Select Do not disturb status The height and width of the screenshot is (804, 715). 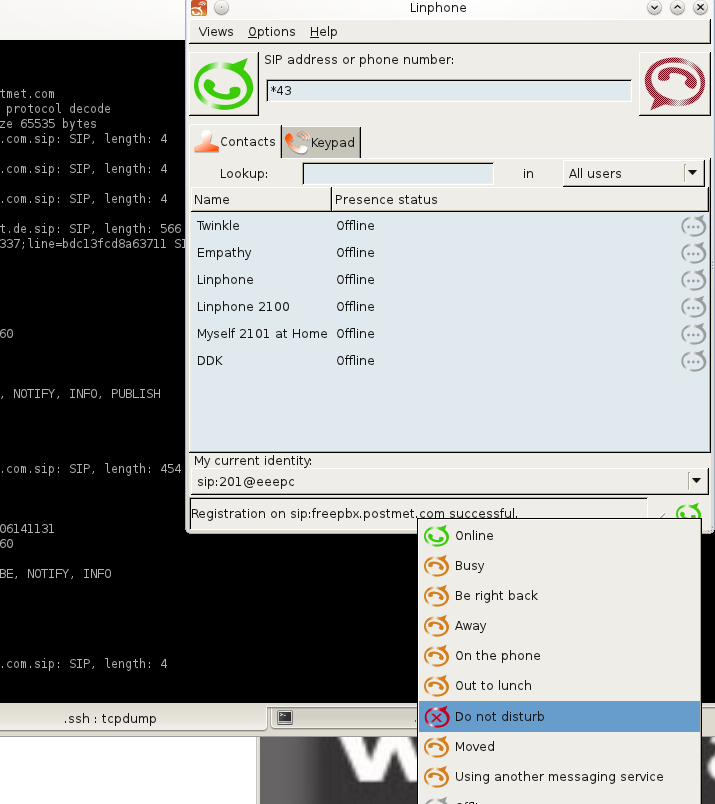tap(499, 717)
